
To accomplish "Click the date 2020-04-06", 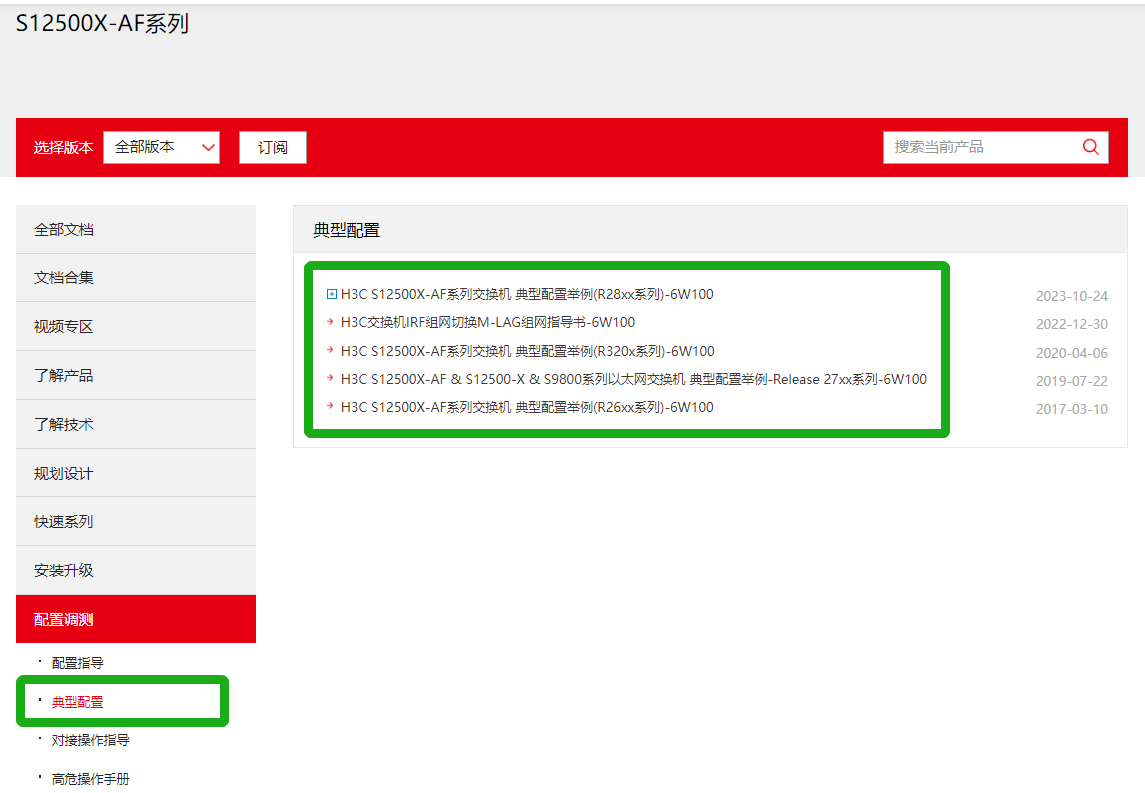I will pos(1071,353).
